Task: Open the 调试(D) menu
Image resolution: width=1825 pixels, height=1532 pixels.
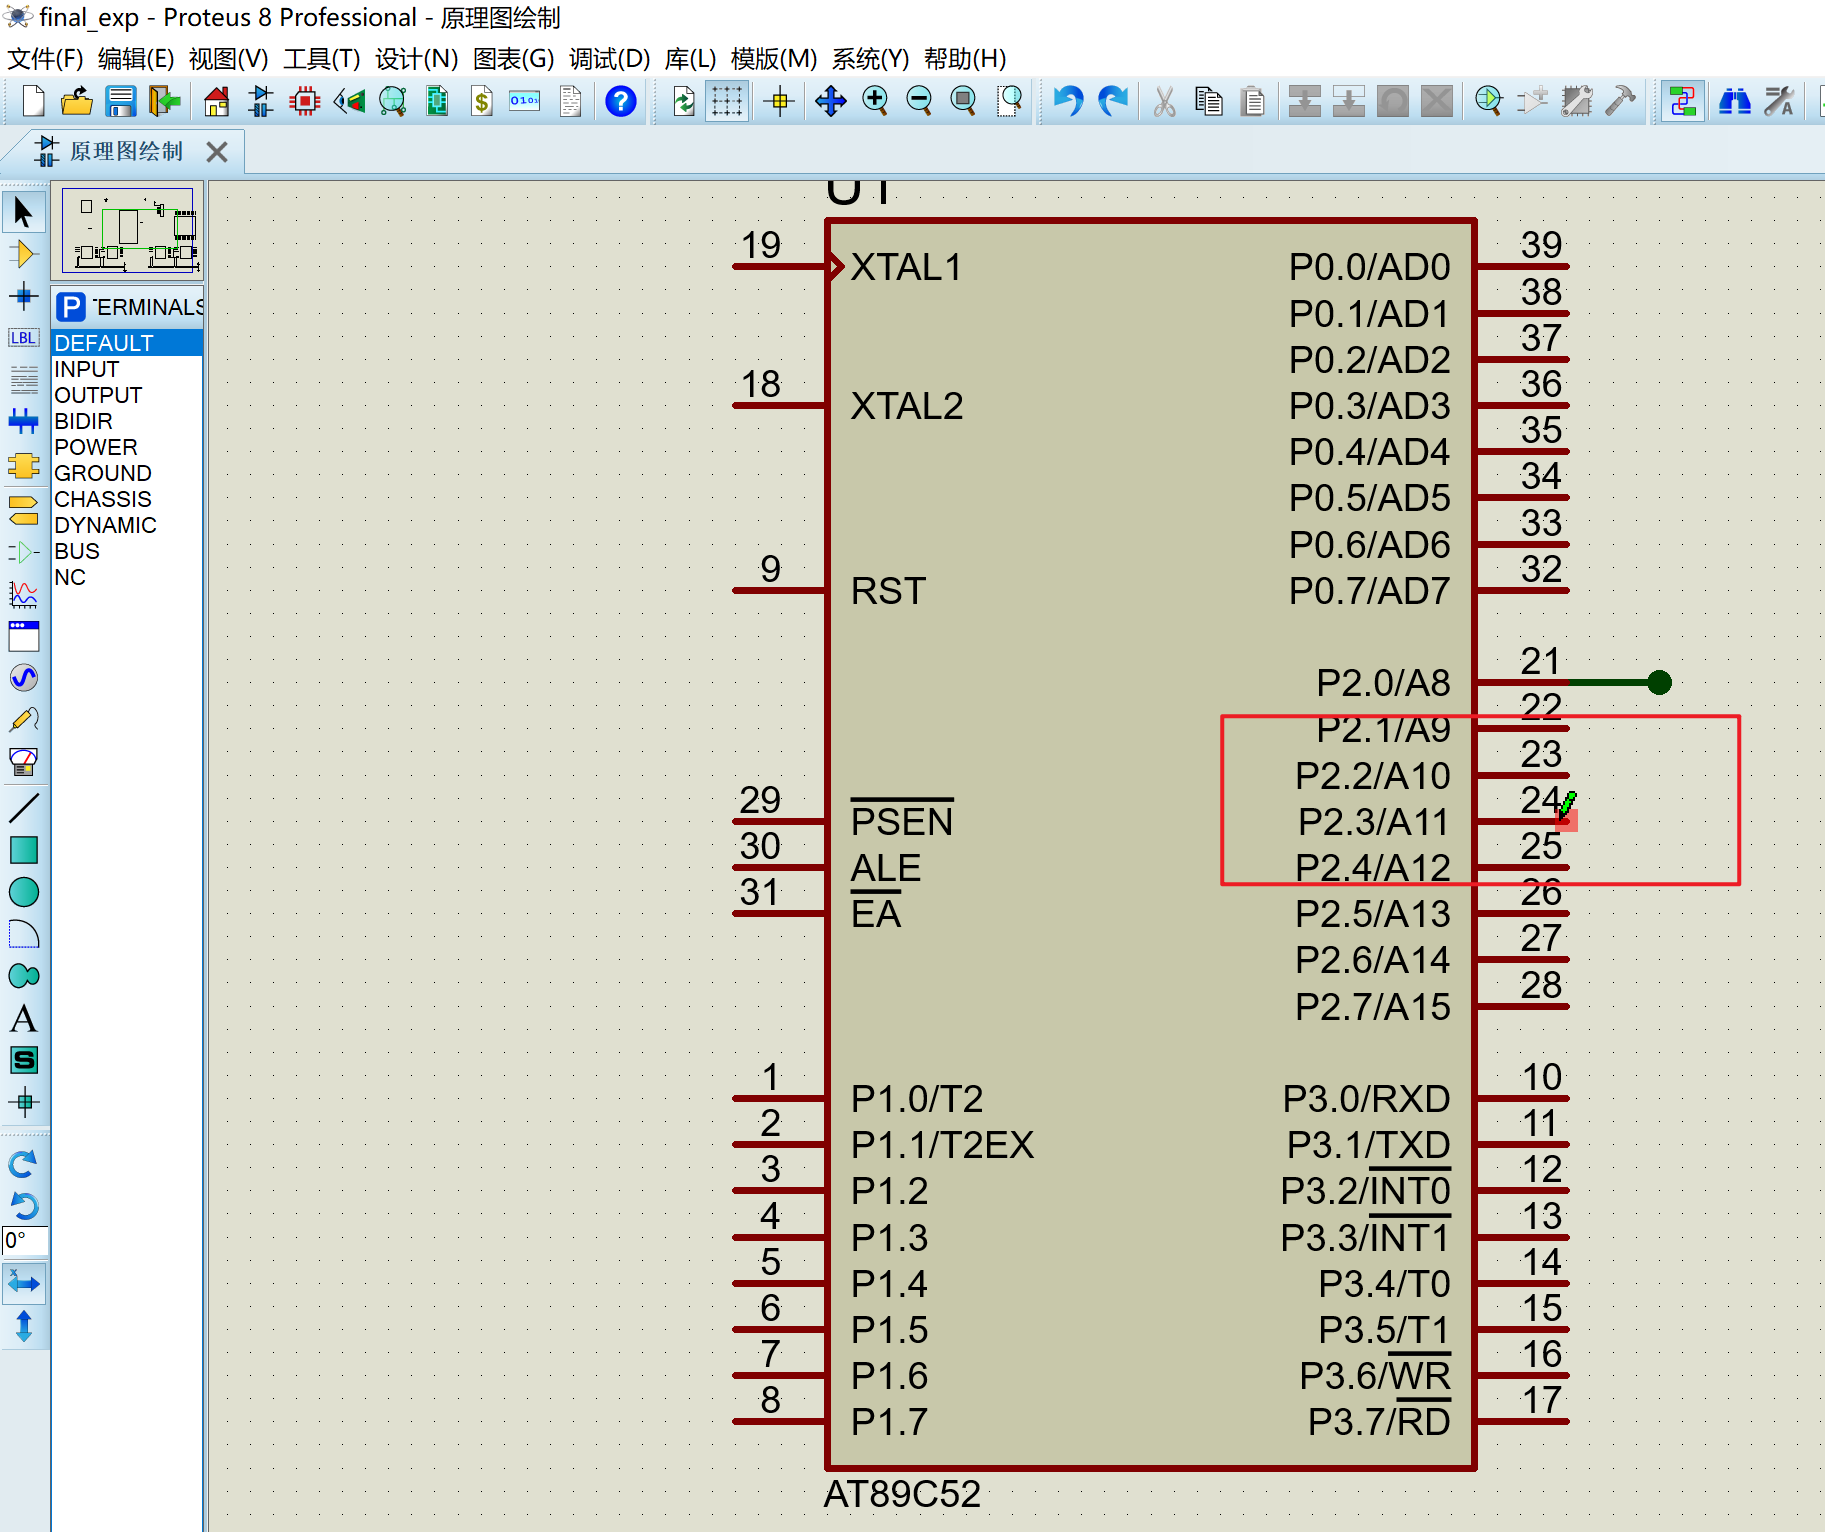Action: coord(609,59)
